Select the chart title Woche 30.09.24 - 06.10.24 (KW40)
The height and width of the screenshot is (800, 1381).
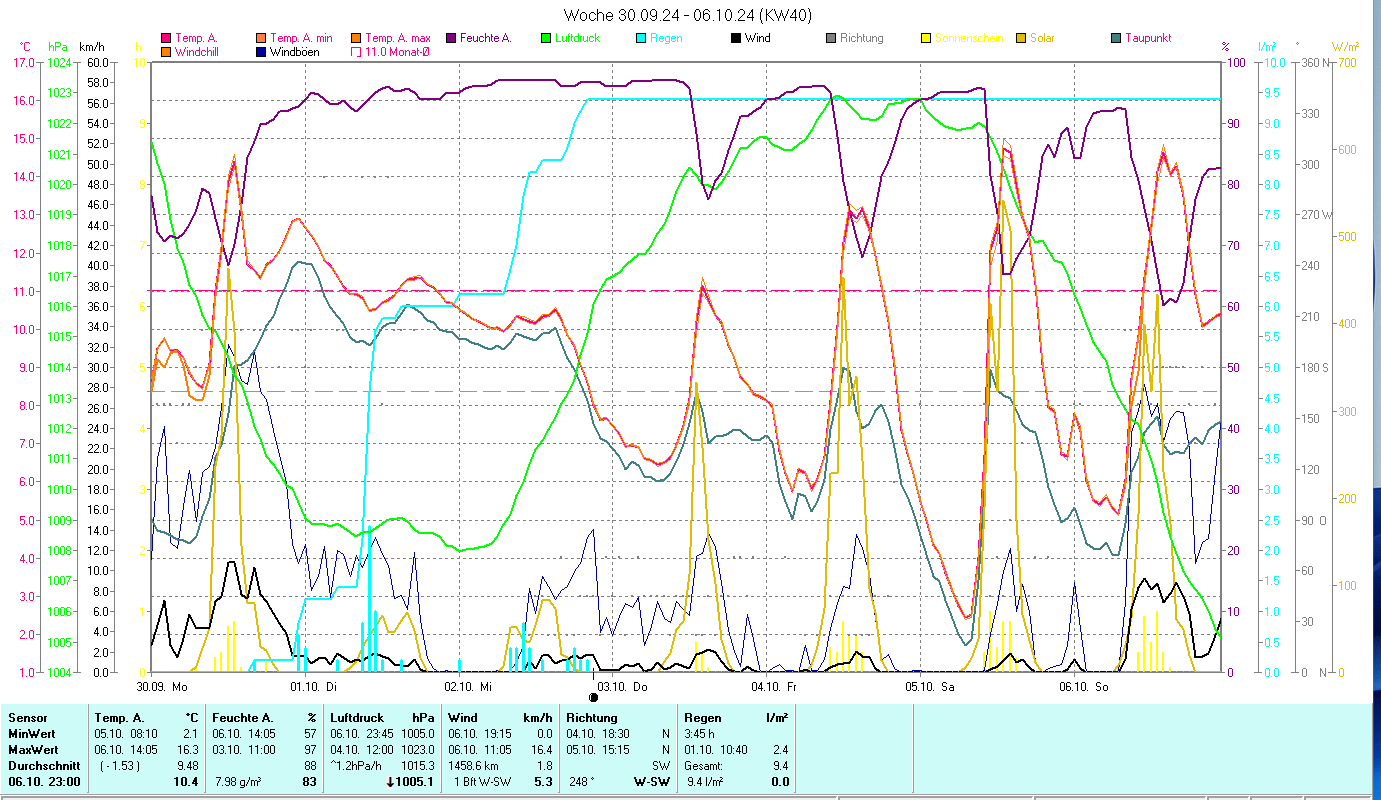tap(687, 15)
